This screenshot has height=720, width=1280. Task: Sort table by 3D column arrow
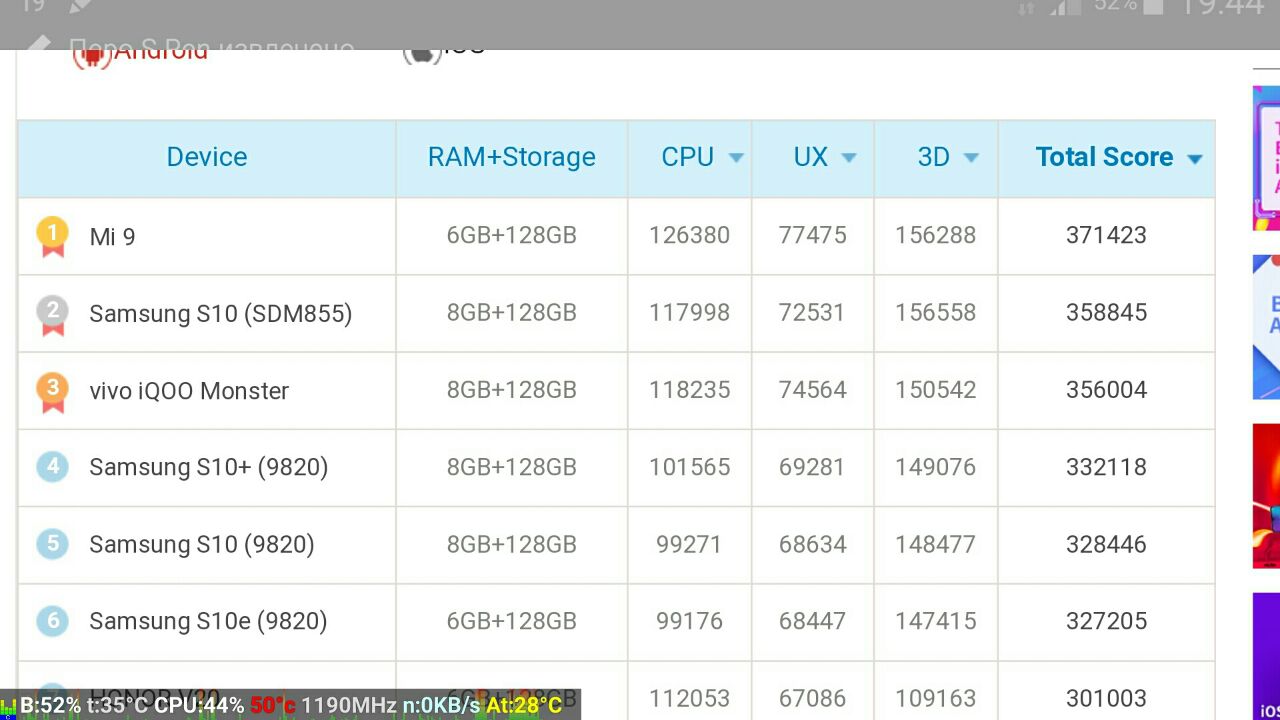click(x=970, y=158)
